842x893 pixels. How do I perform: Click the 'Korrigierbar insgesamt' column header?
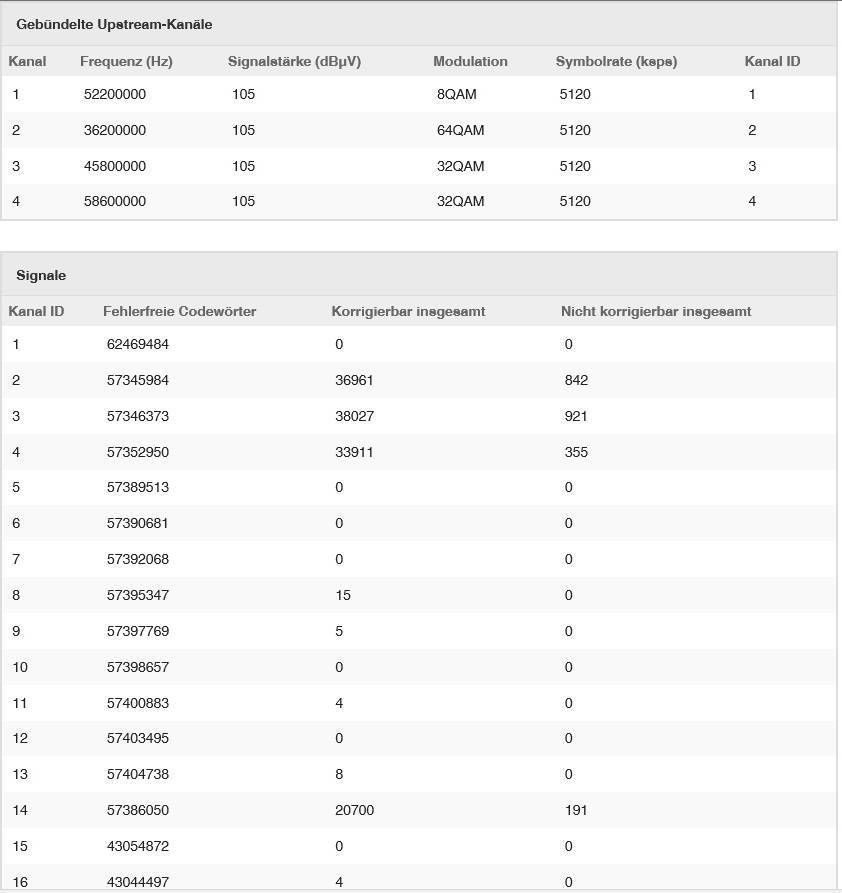tap(408, 312)
